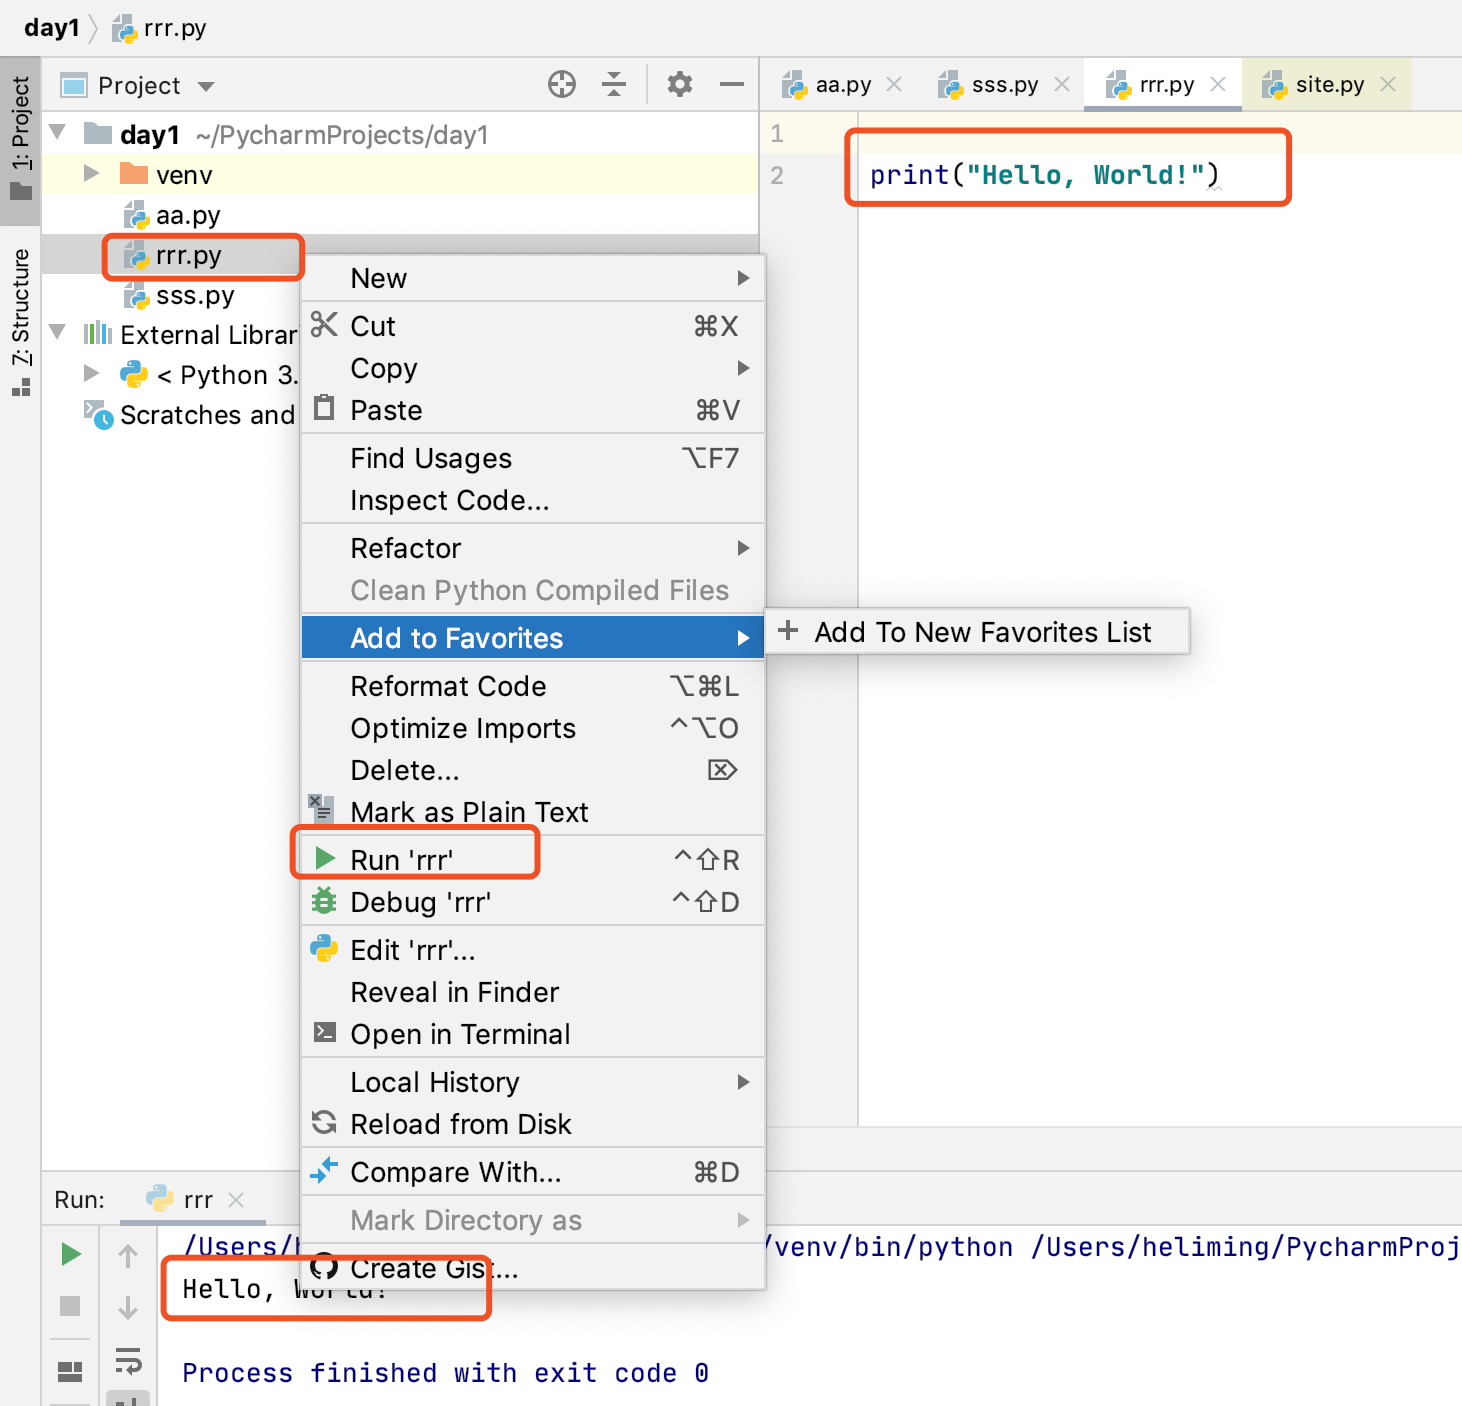
Task: Click the up arrow in Run panel toolbar
Action: click(128, 1255)
